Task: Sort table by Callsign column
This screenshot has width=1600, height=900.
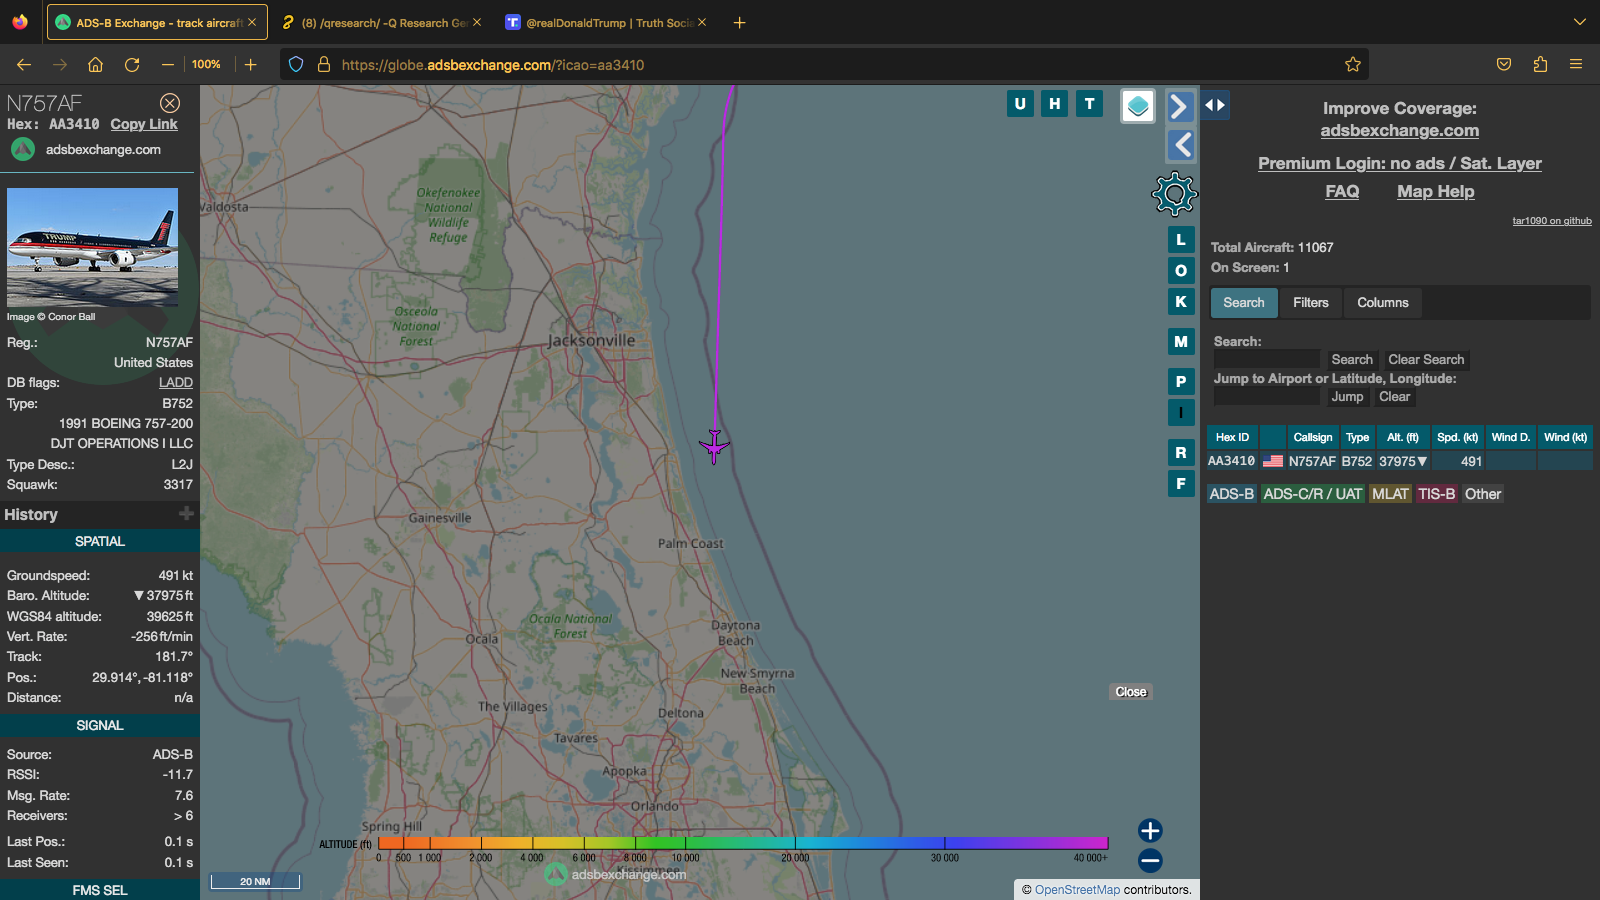Action: pyautogui.click(x=1312, y=437)
